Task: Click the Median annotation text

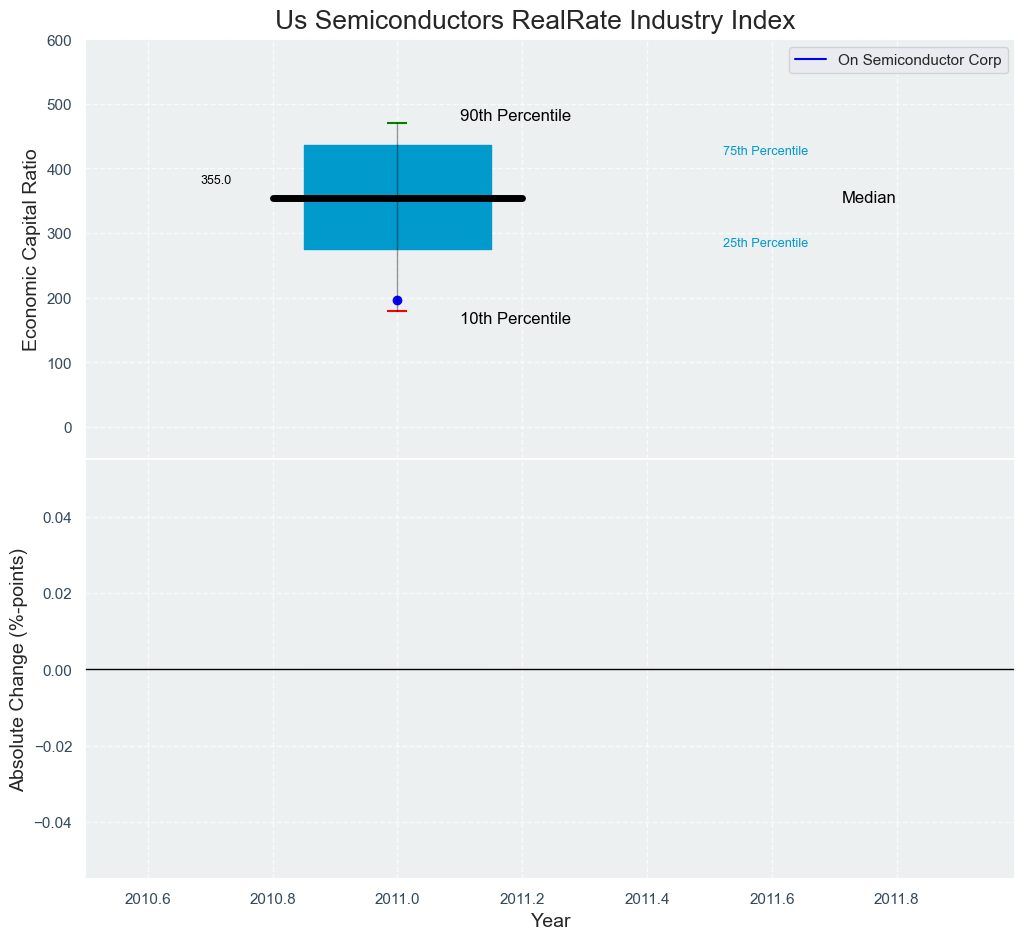Action: pyautogui.click(x=868, y=197)
